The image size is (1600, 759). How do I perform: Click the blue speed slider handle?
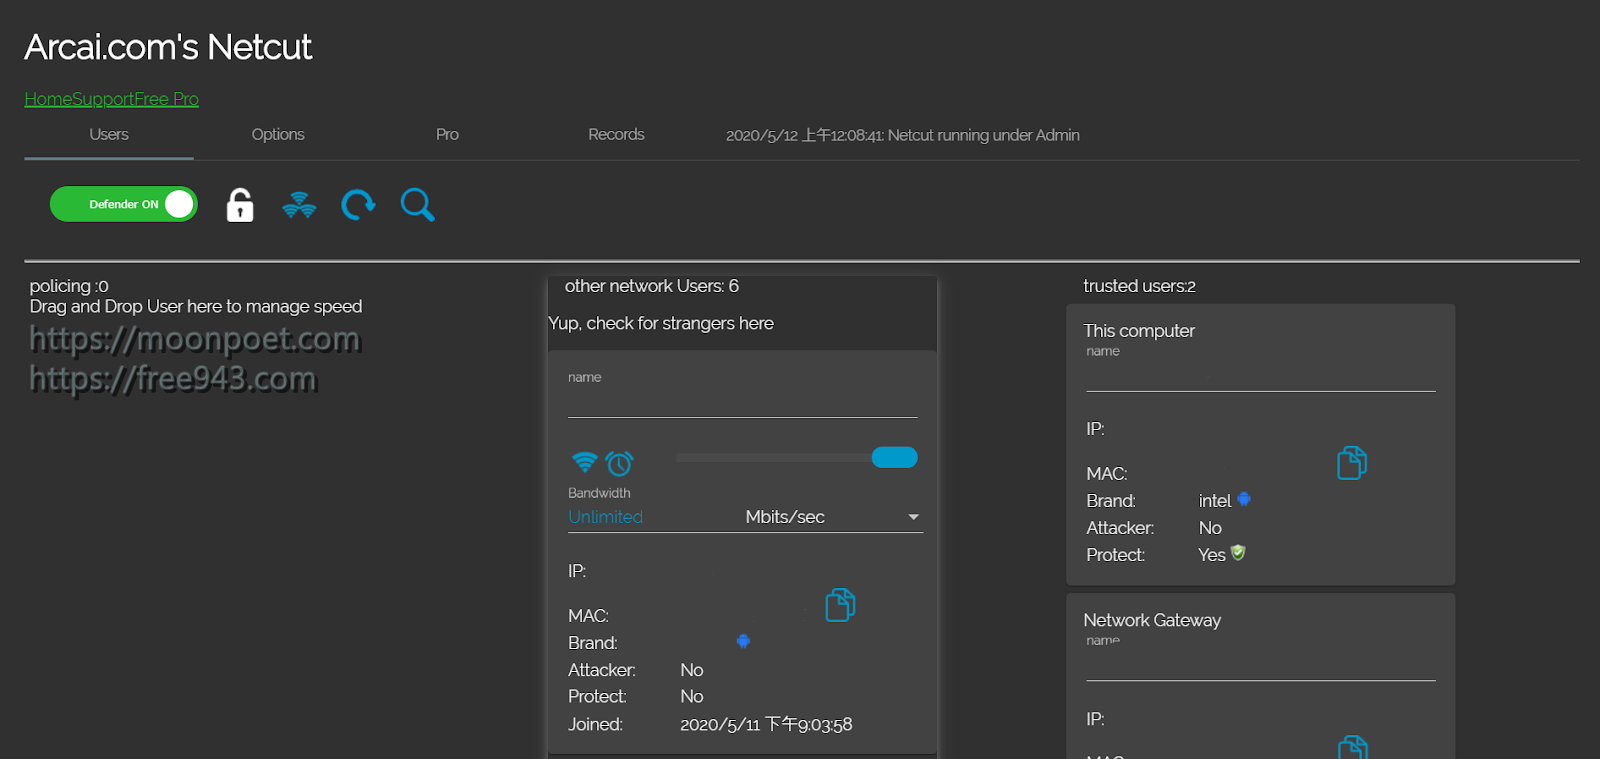coord(894,457)
